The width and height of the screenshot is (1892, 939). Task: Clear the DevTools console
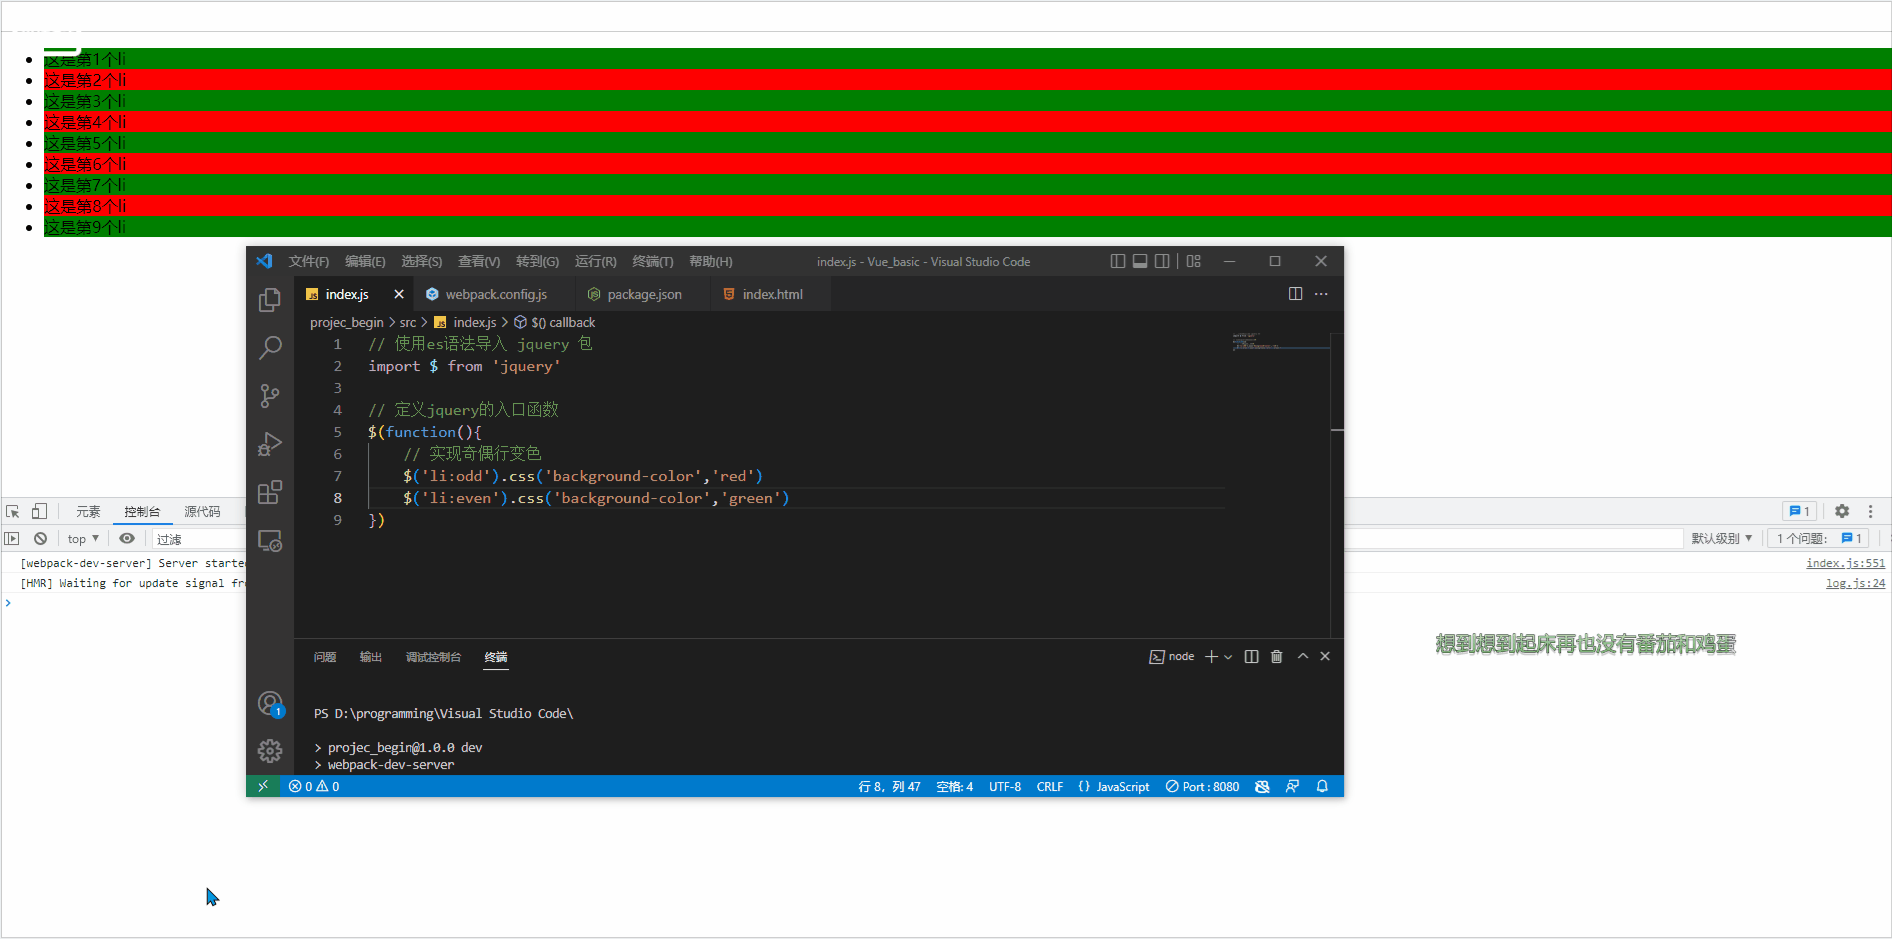pos(40,538)
